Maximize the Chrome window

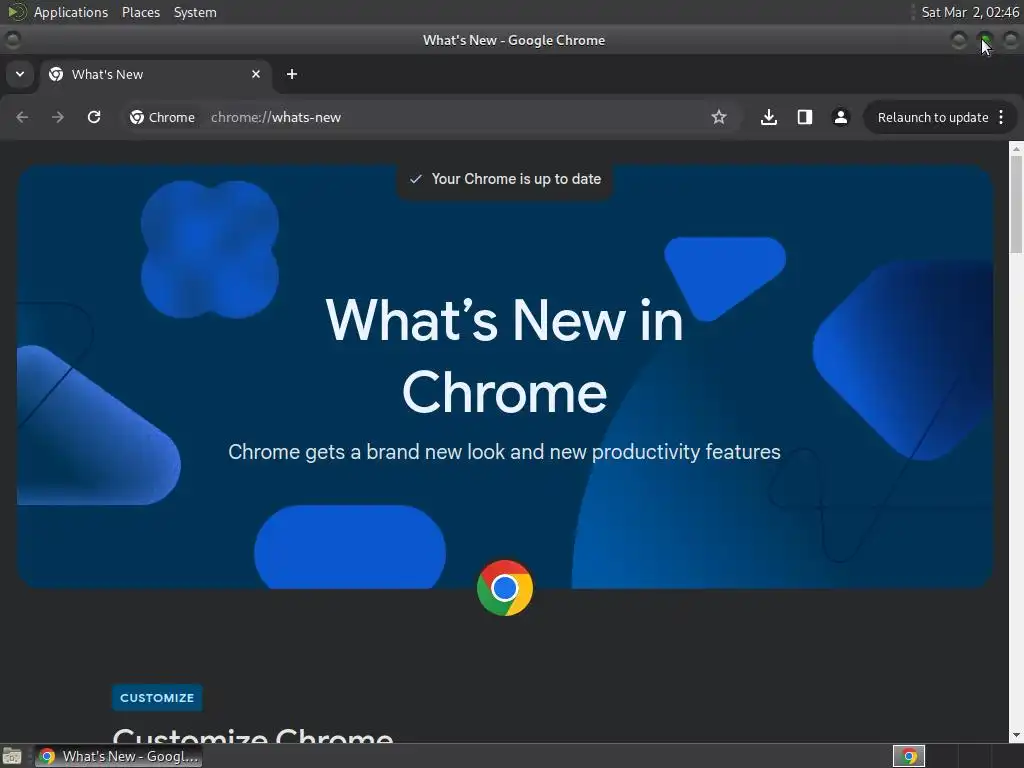(x=985, y=40)
